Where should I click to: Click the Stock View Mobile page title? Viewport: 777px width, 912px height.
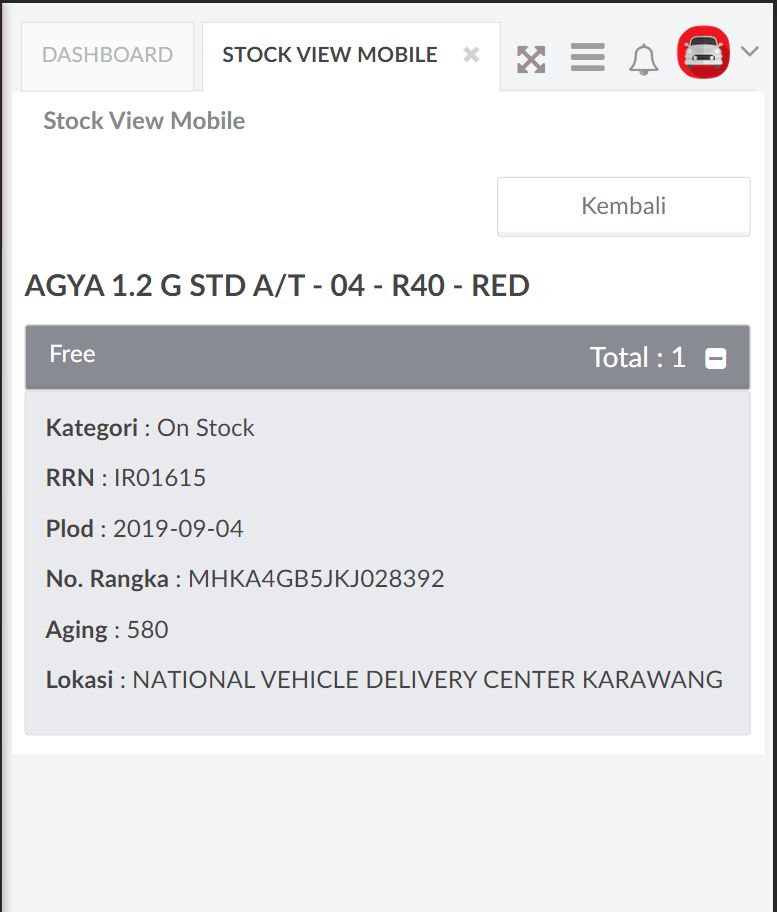pyautogui.click(x=144, y=121)
